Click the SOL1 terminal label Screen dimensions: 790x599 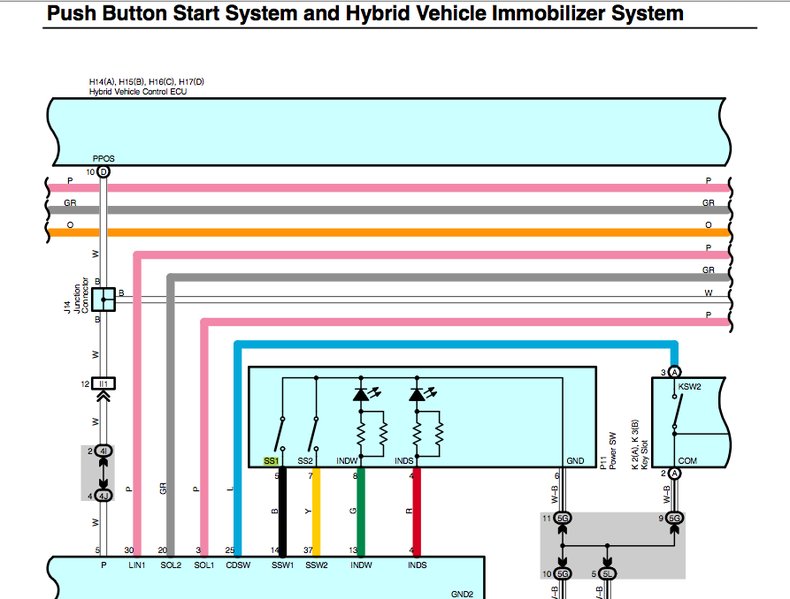(204, 565)
